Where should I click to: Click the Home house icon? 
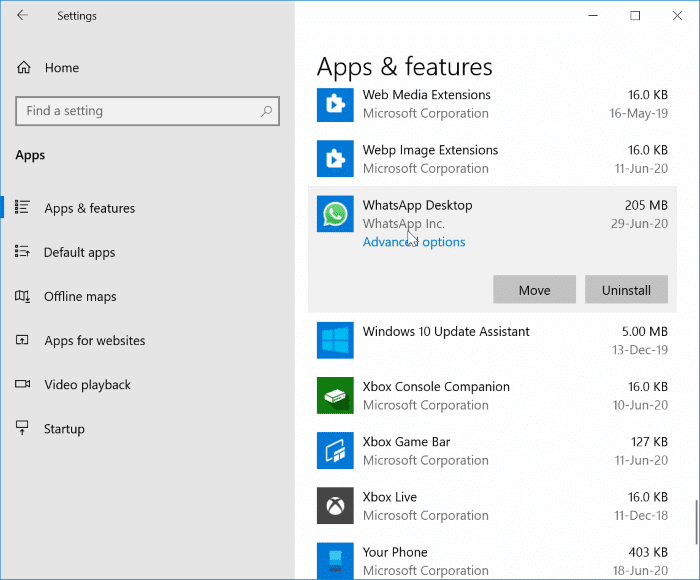[24, 67]
